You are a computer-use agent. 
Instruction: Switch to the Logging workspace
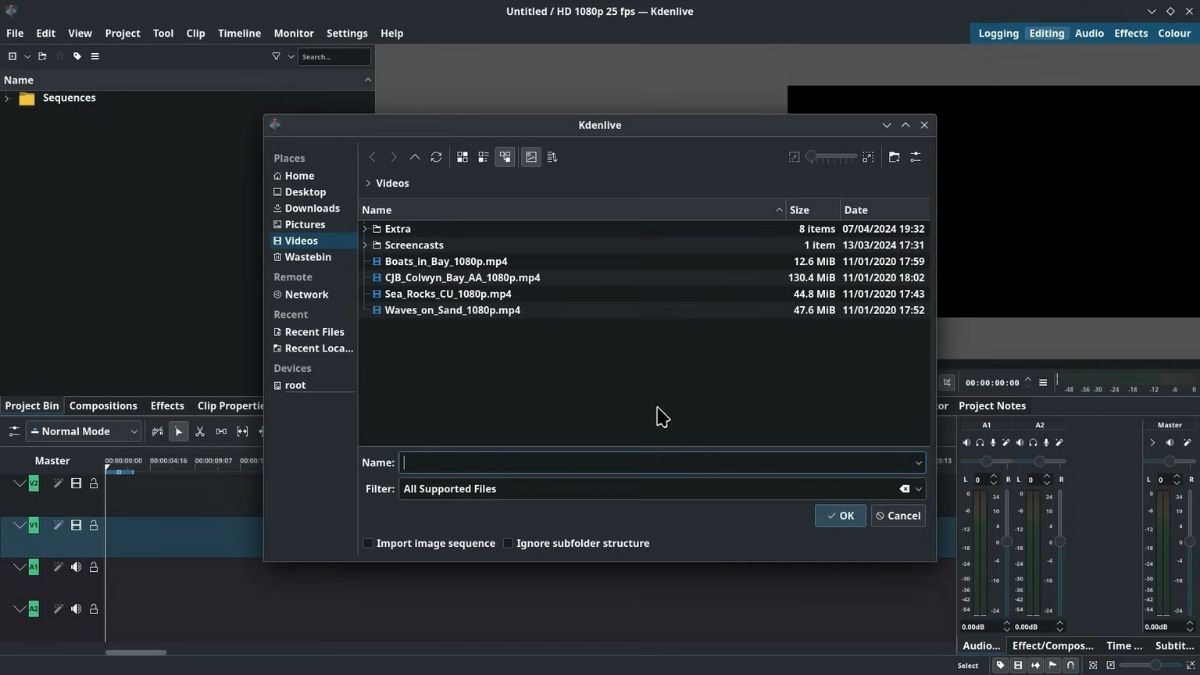pos(998,33)
